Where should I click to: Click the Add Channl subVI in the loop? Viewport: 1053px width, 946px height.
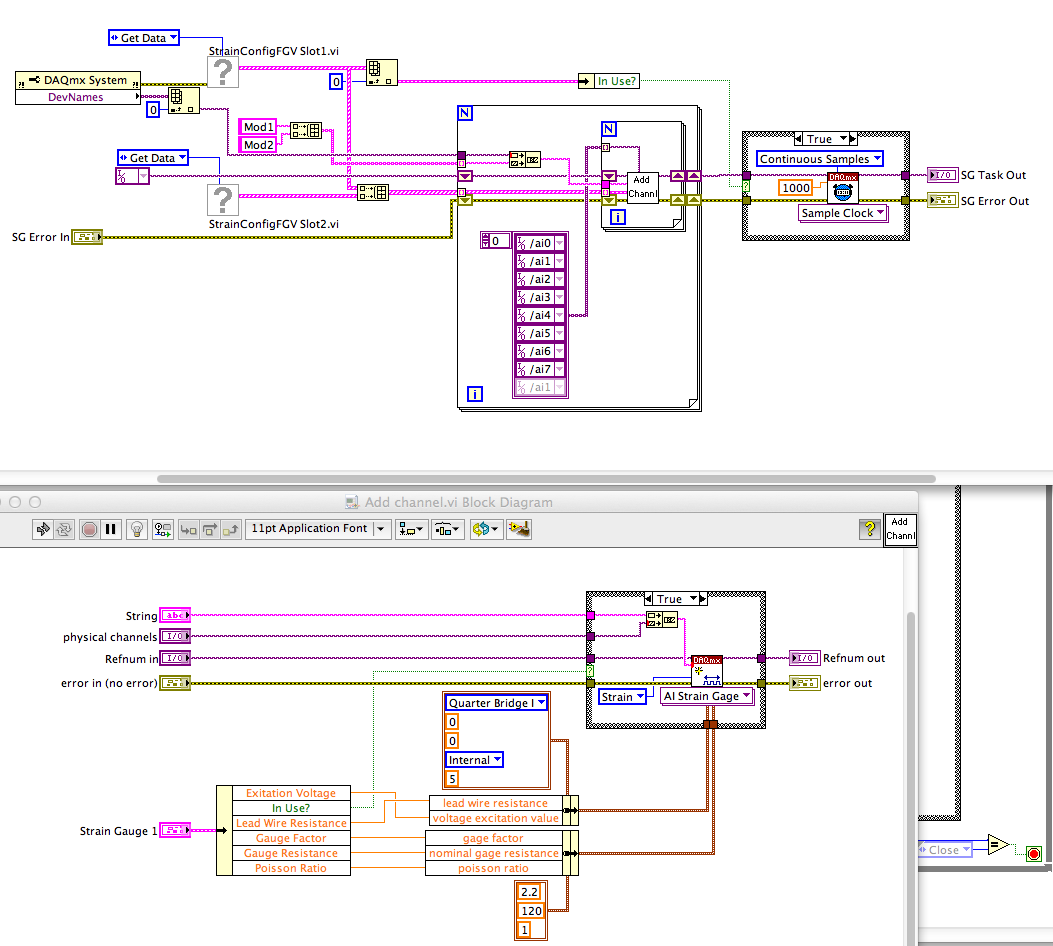[643, 187]
